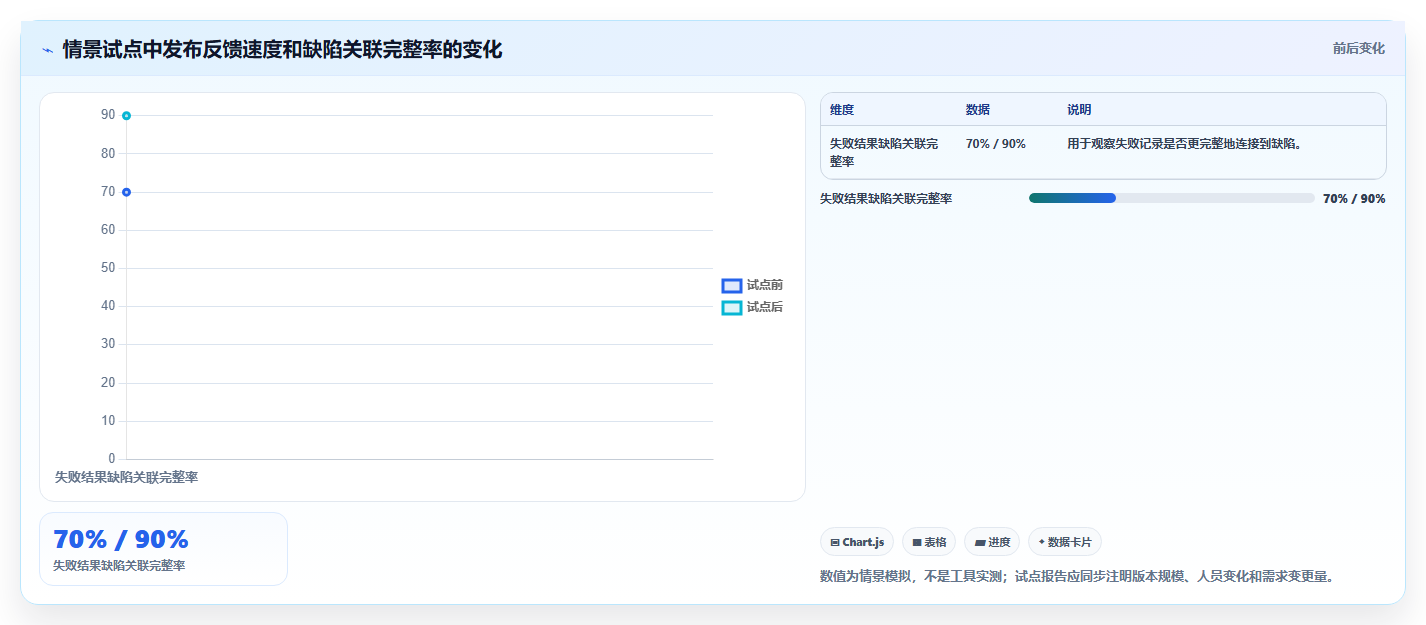Click the y-axis tick label 80
The width and height of the screenshot is (1426, 625).
[x=108, y=154]
